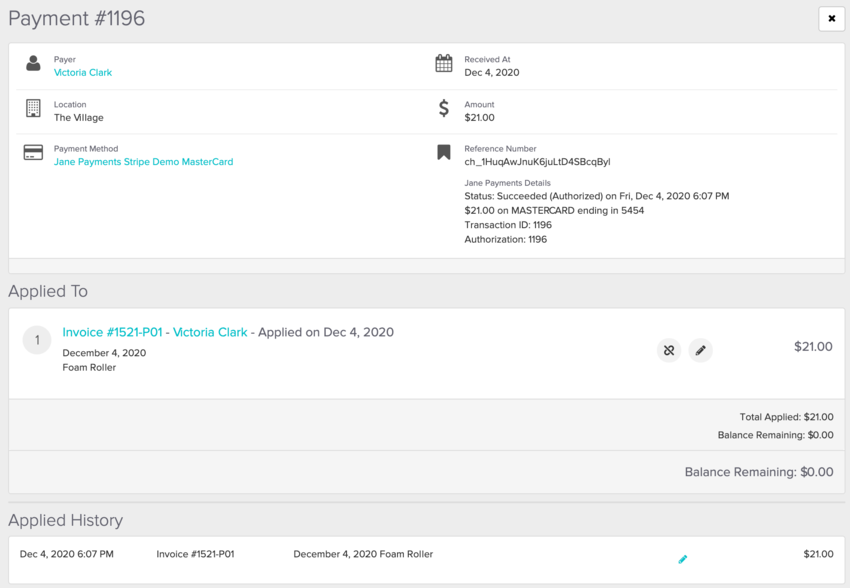850x588 pixels.
Task: Click the Received At calendar icon
Action: [444, 64]
